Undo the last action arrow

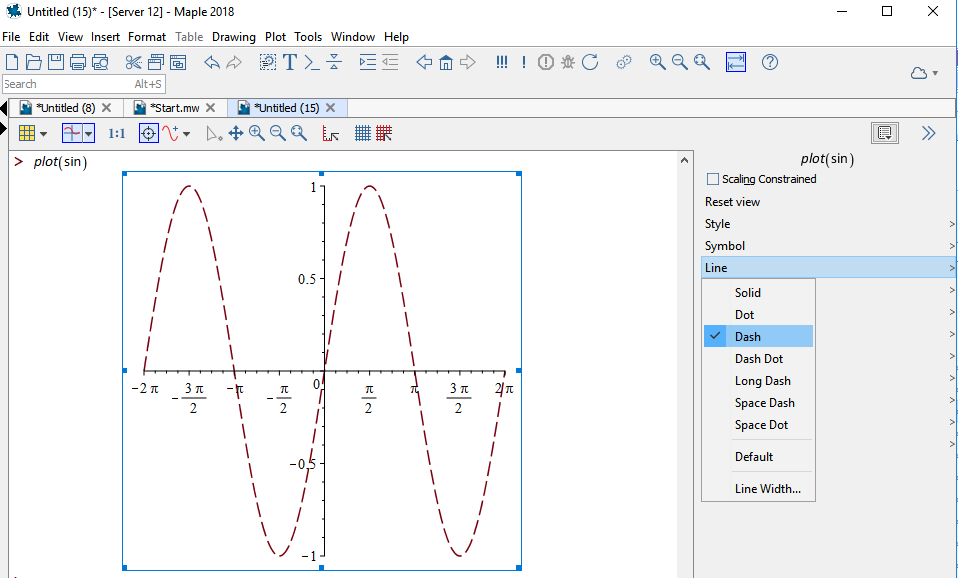coord(211,62)
